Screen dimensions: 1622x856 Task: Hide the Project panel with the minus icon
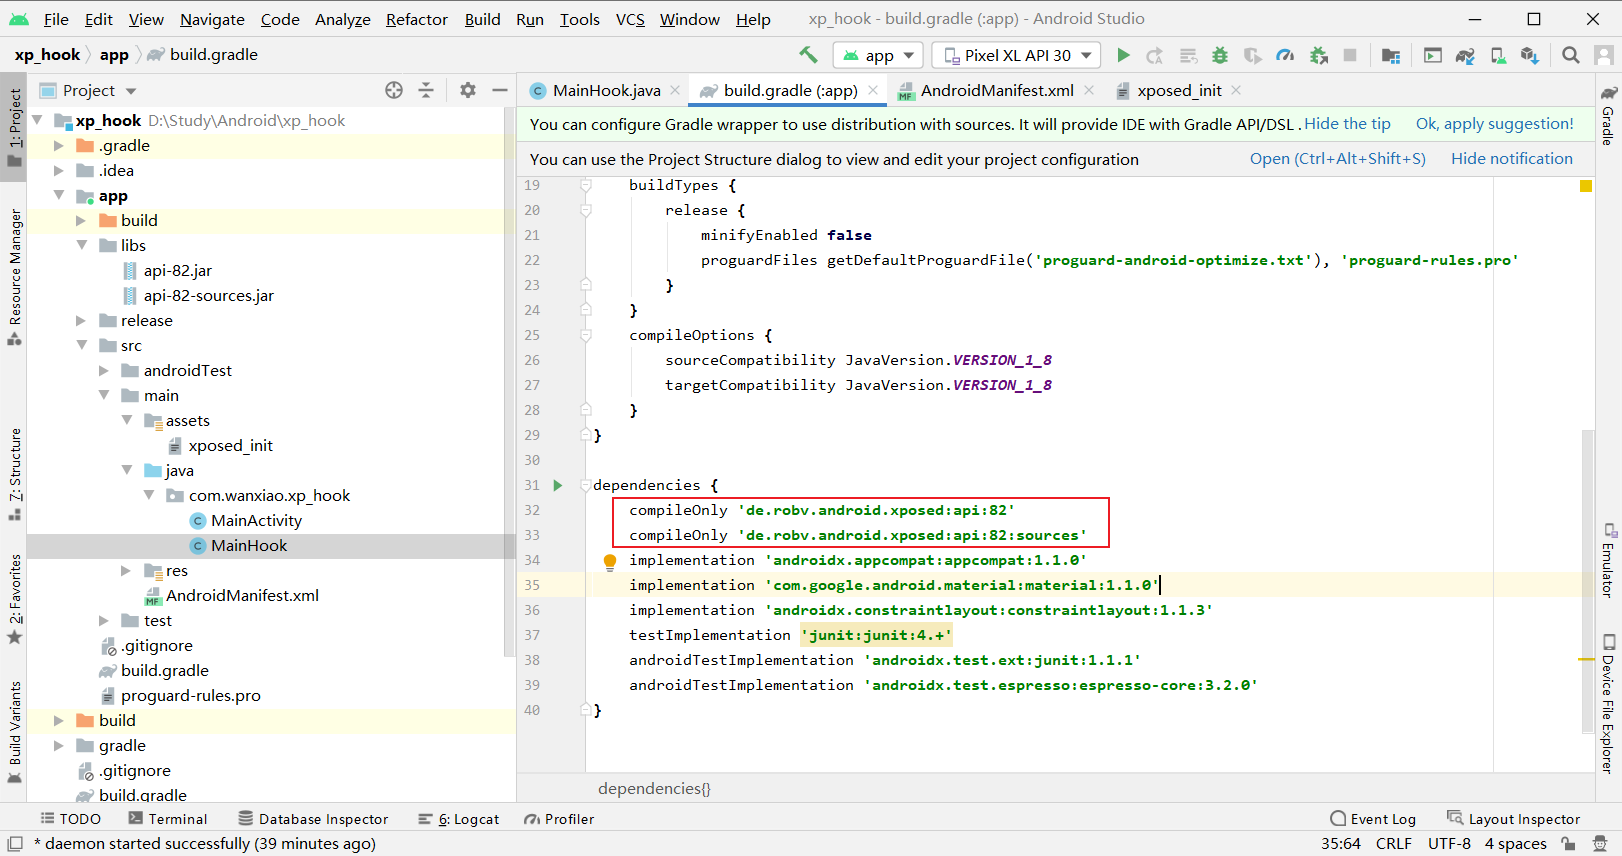[x=500, y=90]
